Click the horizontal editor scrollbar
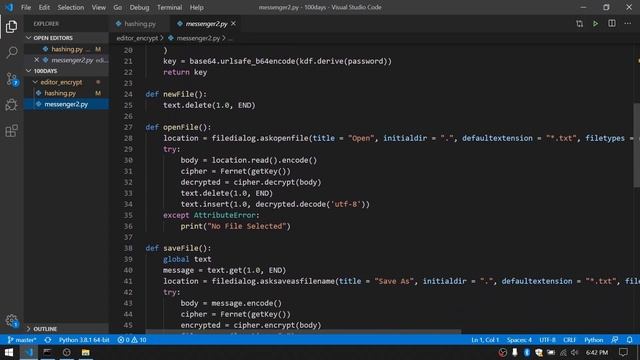640x360 pixels. point(303,332)
